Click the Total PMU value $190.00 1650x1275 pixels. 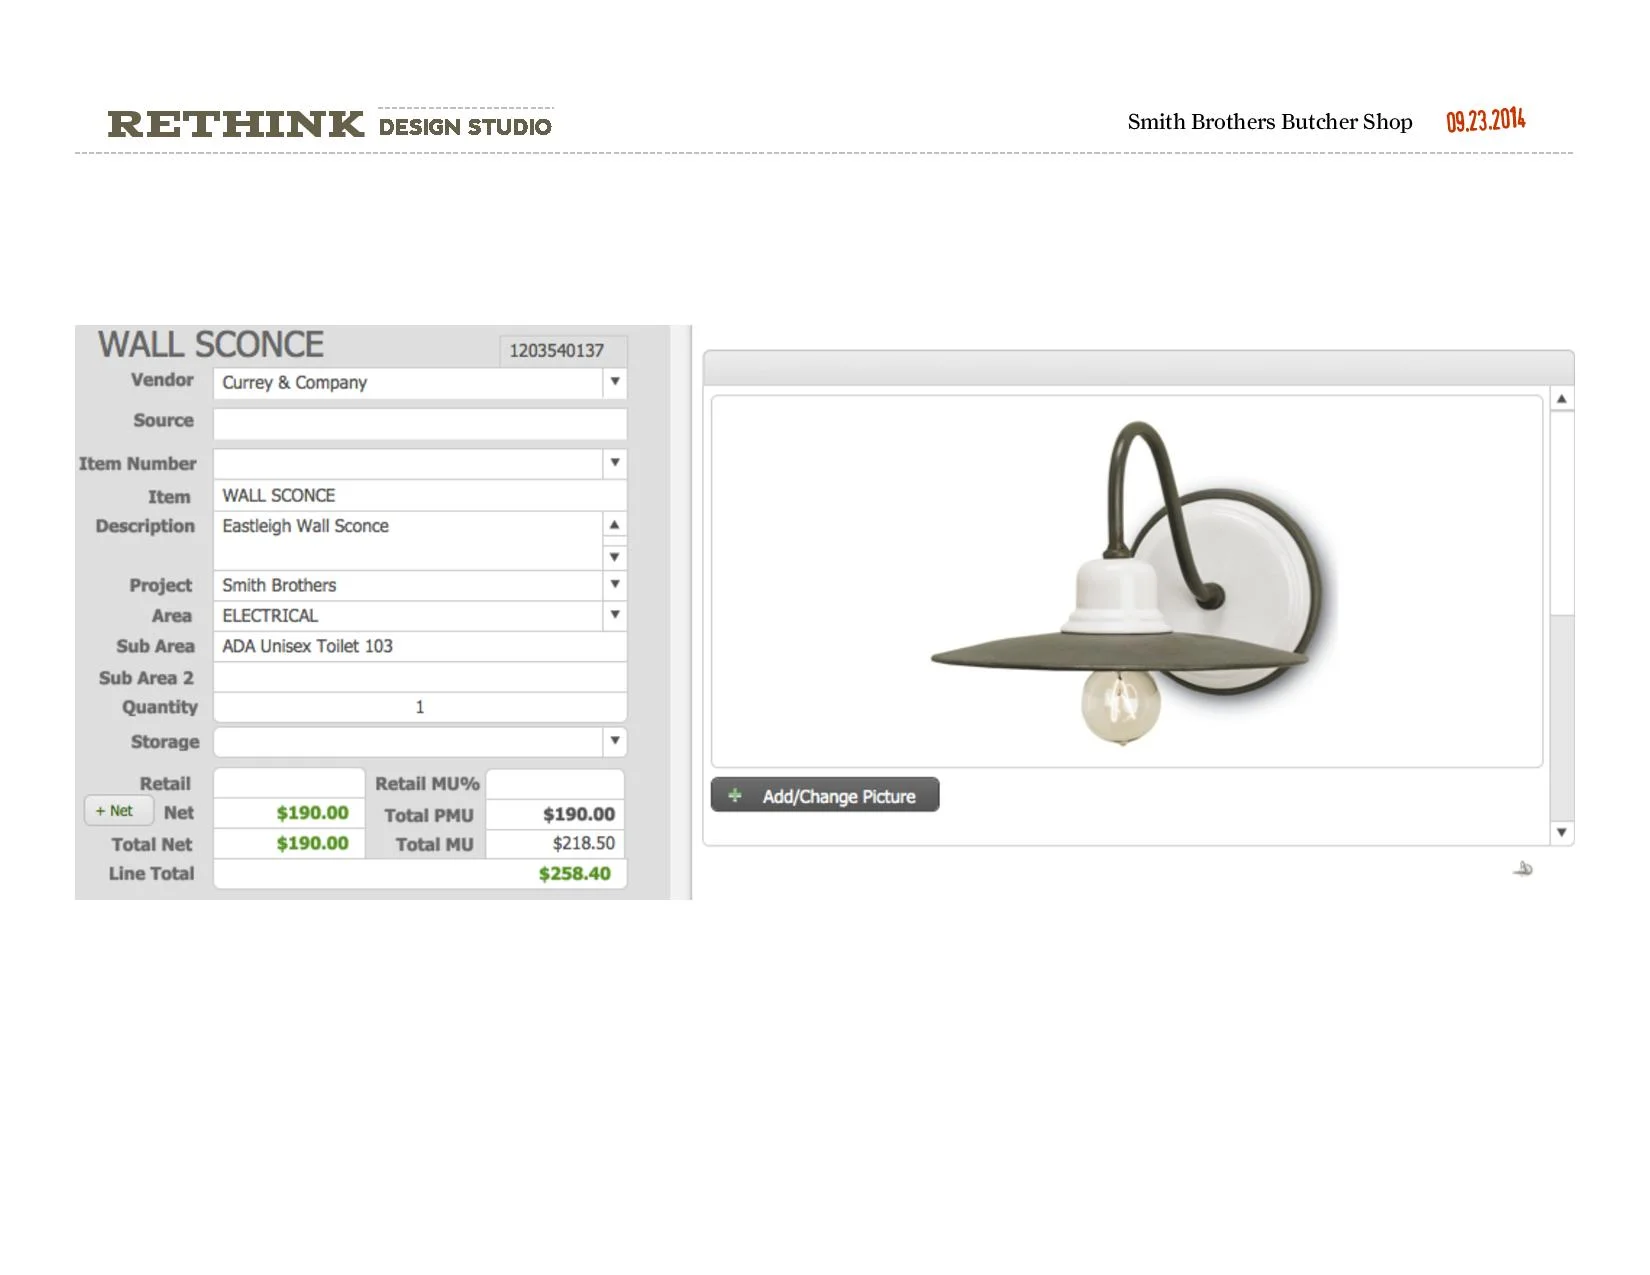[579, 814]
